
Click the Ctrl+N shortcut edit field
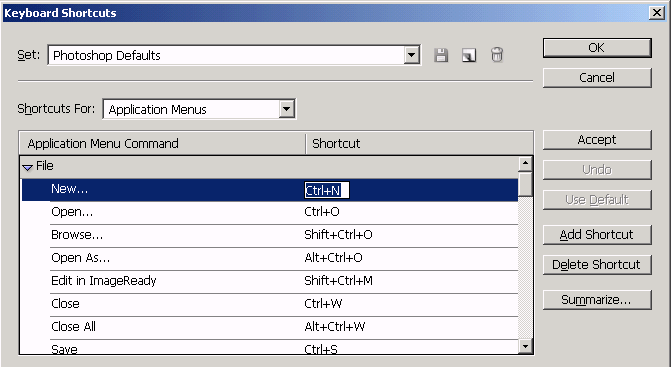click(327, 190)
